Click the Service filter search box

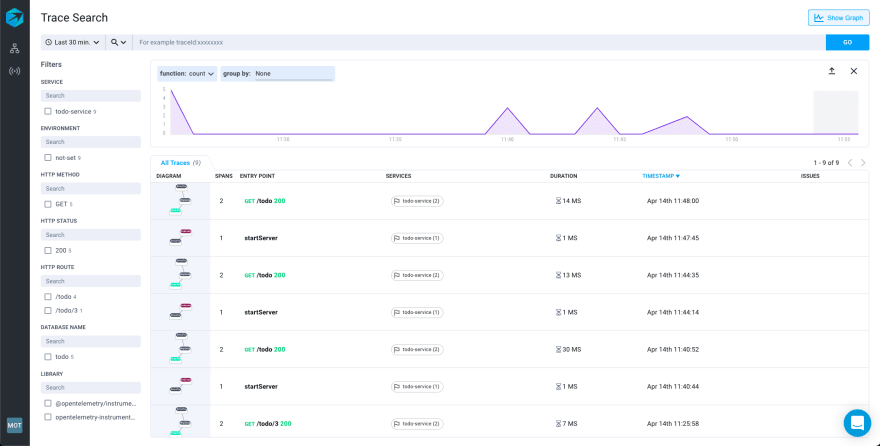click(x=91, y=96)
